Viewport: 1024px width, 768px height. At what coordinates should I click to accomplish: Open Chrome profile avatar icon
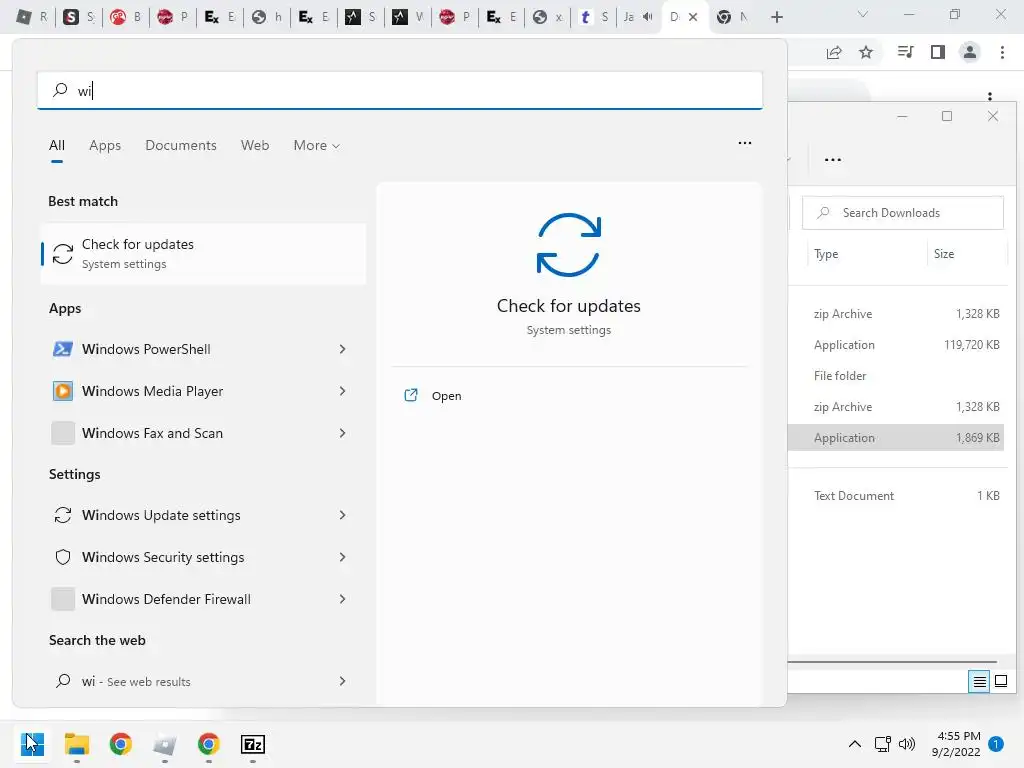[970, 52]
